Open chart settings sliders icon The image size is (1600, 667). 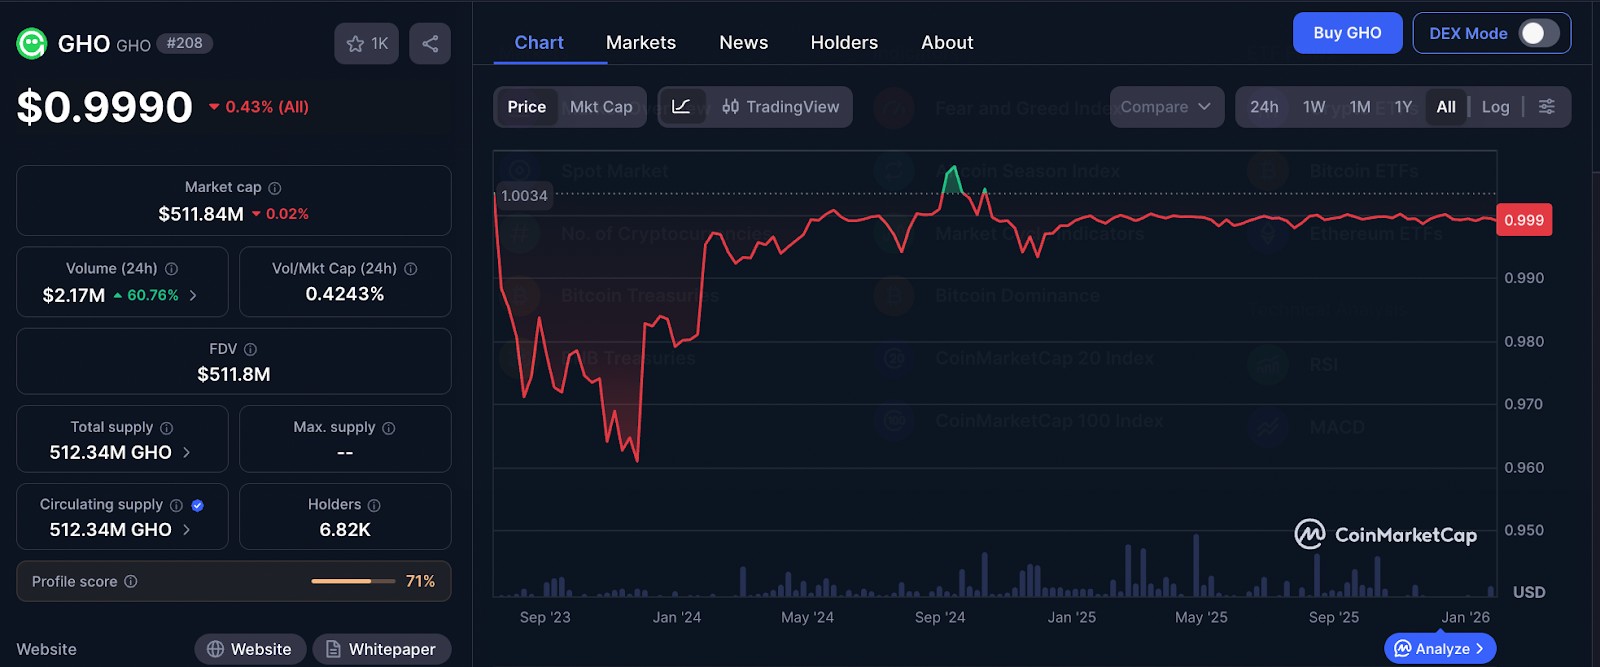[x=1547, y=107]
